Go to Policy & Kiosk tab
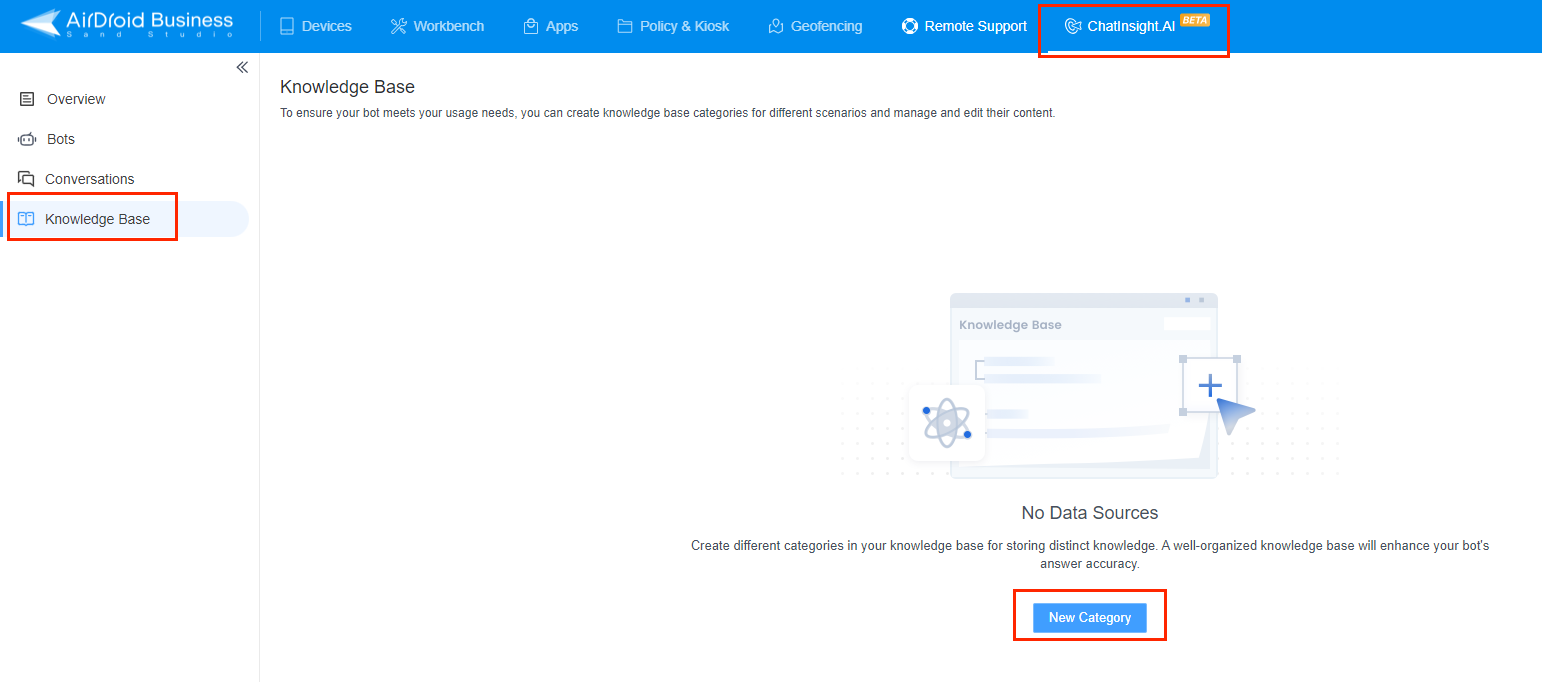This screenshot has height=682, width=1542. pyautogui.click(x=673, y=26)
